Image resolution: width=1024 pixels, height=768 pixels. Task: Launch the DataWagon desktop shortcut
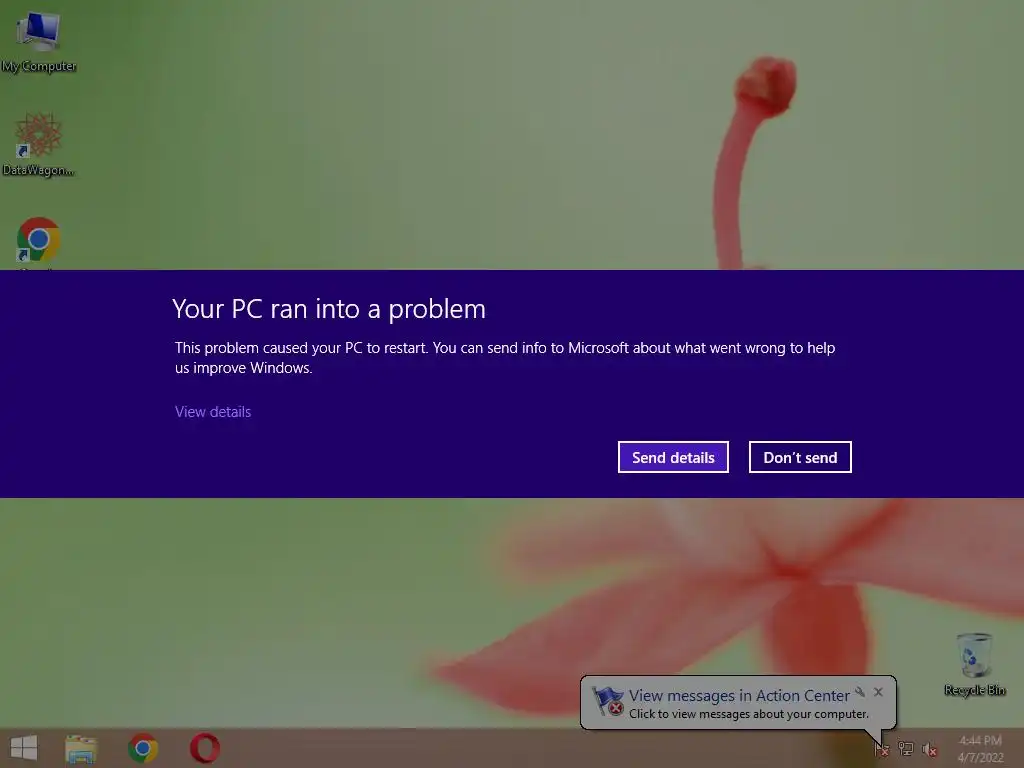point(38,144)
